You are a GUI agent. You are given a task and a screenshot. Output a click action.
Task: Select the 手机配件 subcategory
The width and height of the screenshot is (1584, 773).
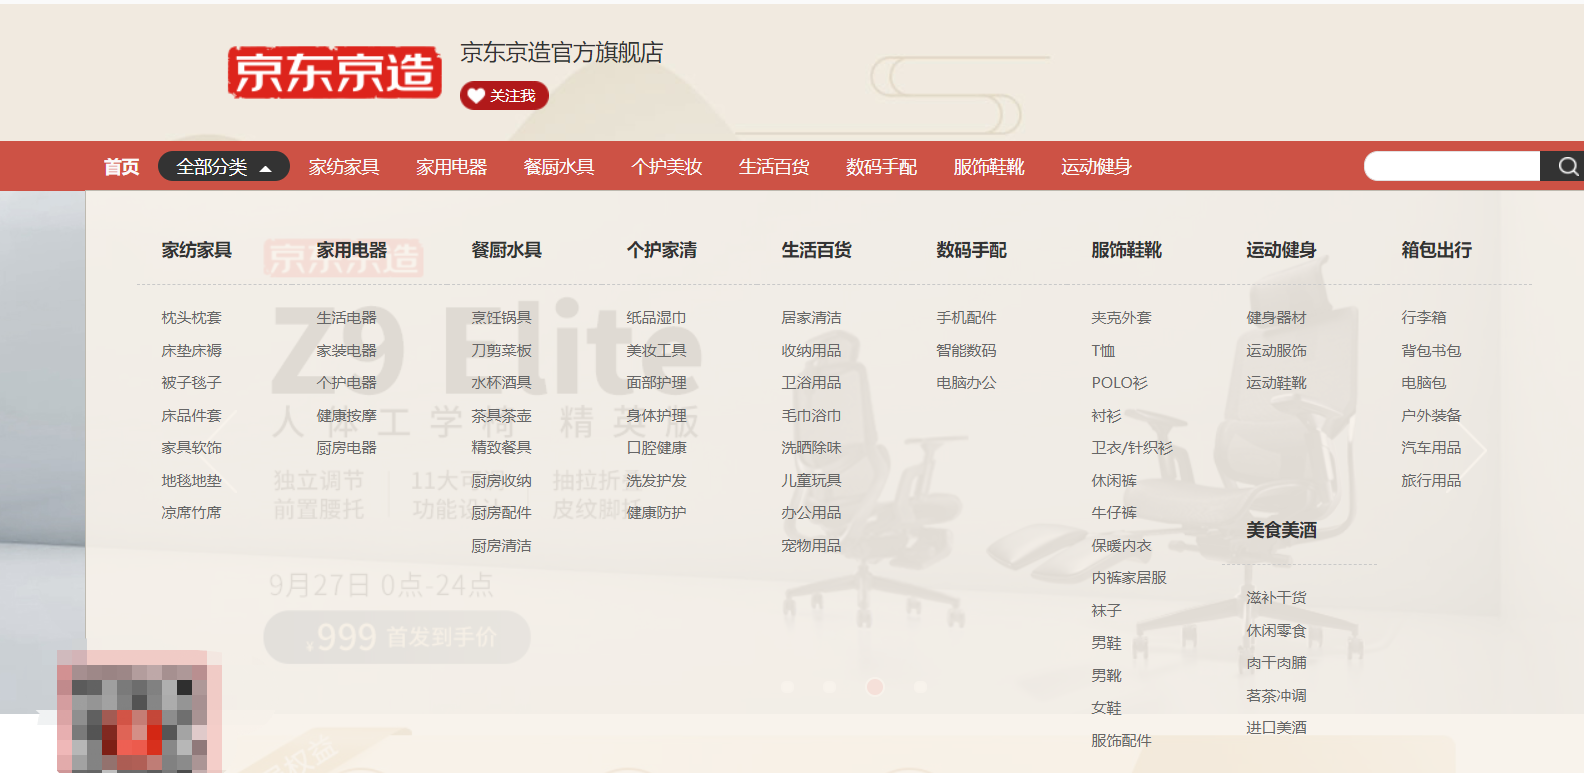coord(967,318)
